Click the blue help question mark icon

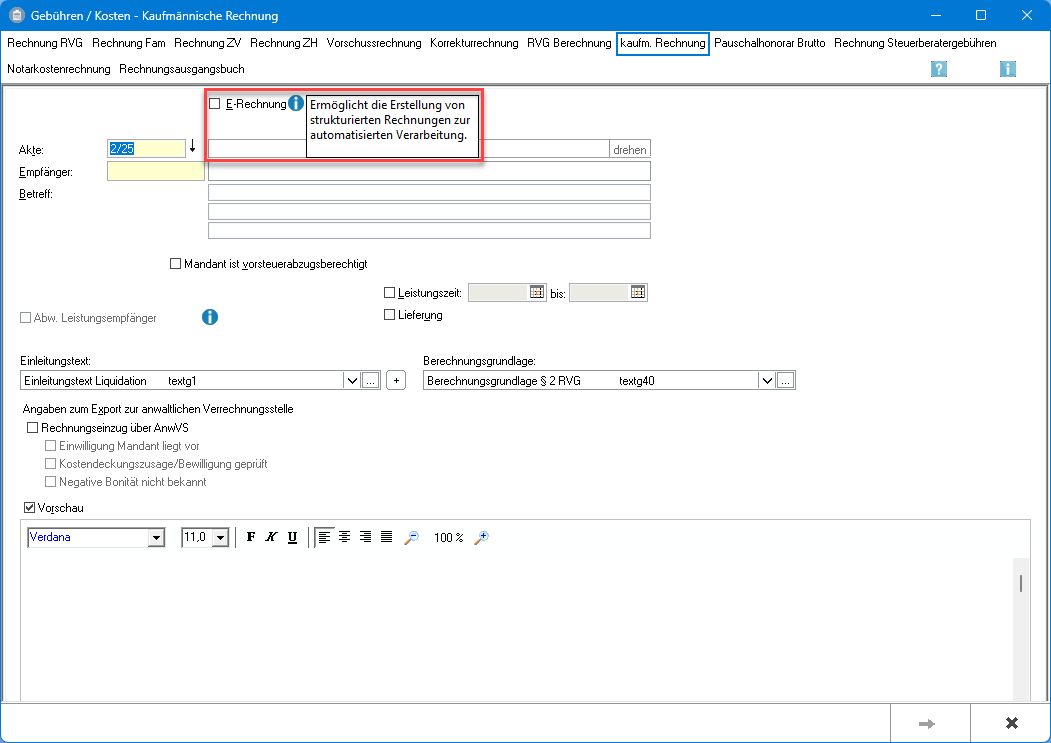(x=939, y=69)
